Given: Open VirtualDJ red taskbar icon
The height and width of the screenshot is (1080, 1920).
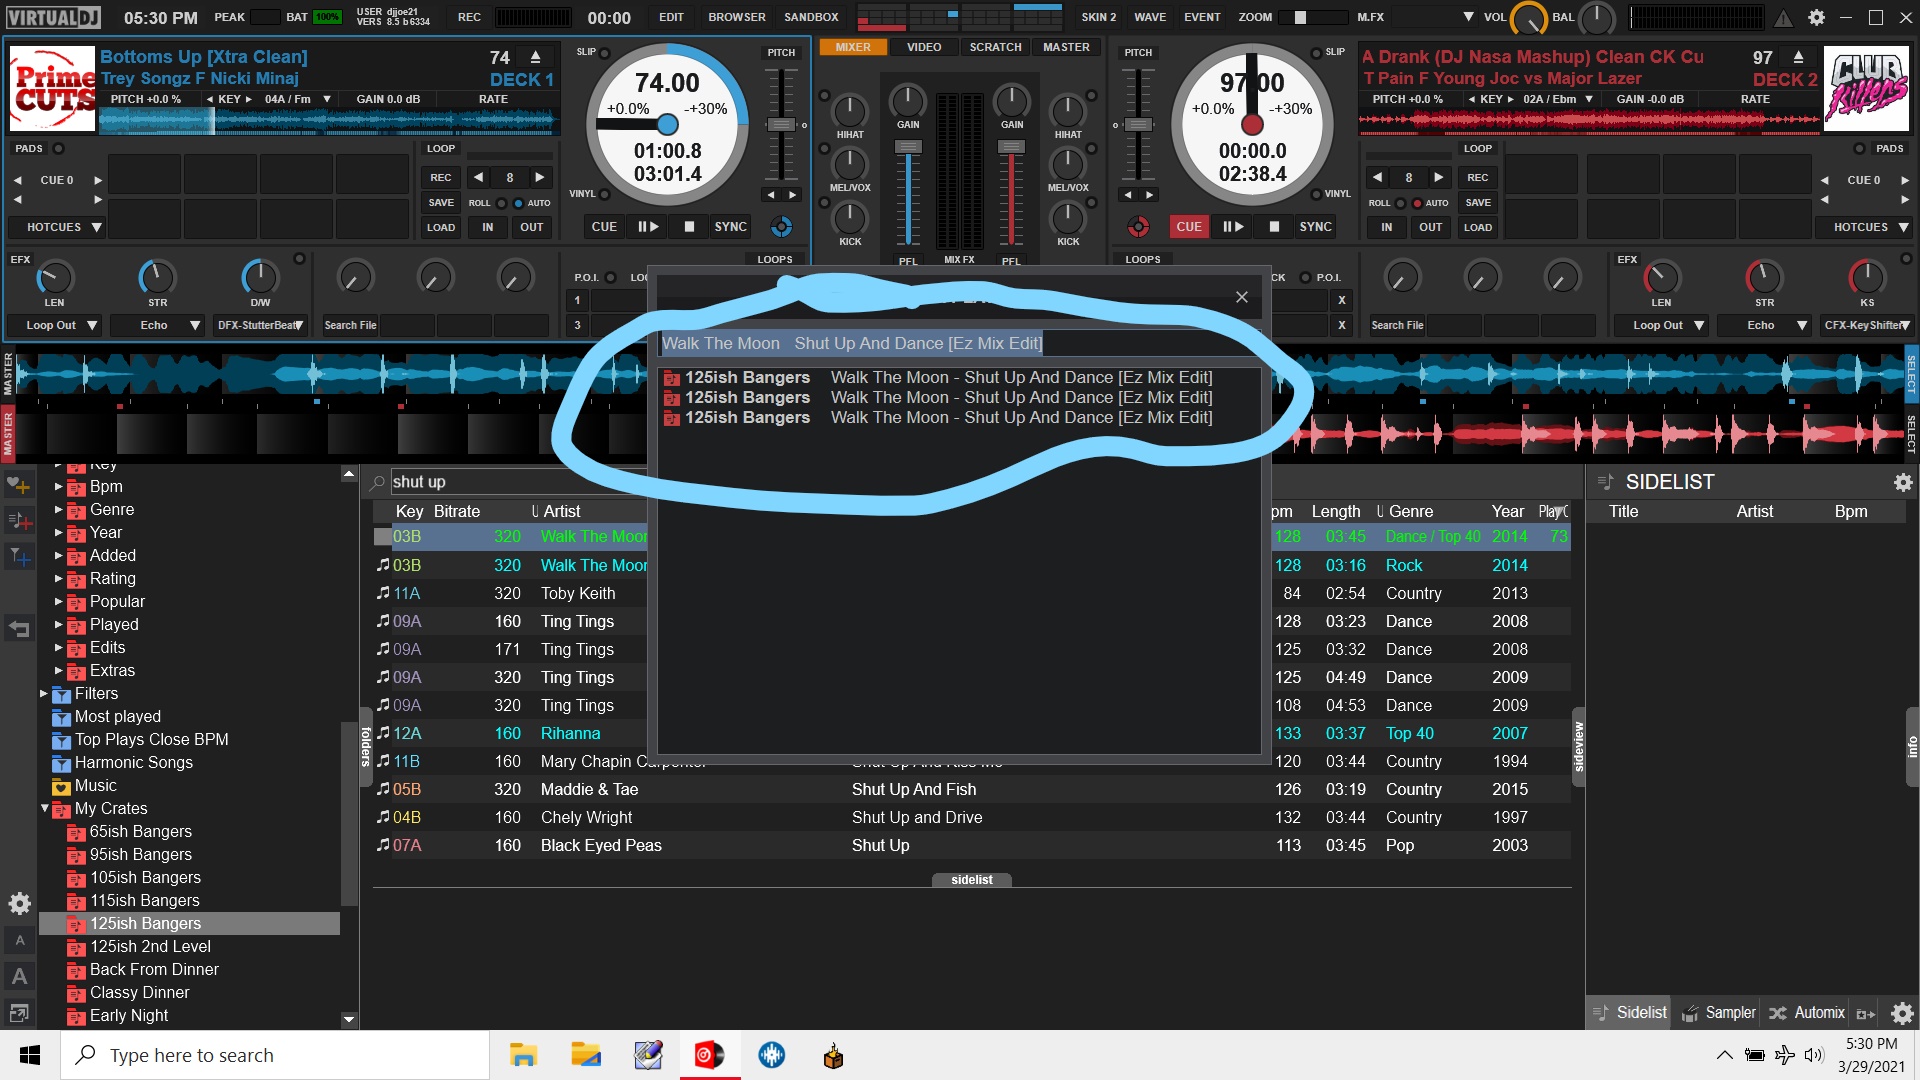Looking at the screenshot, I should coord(709,1055).
